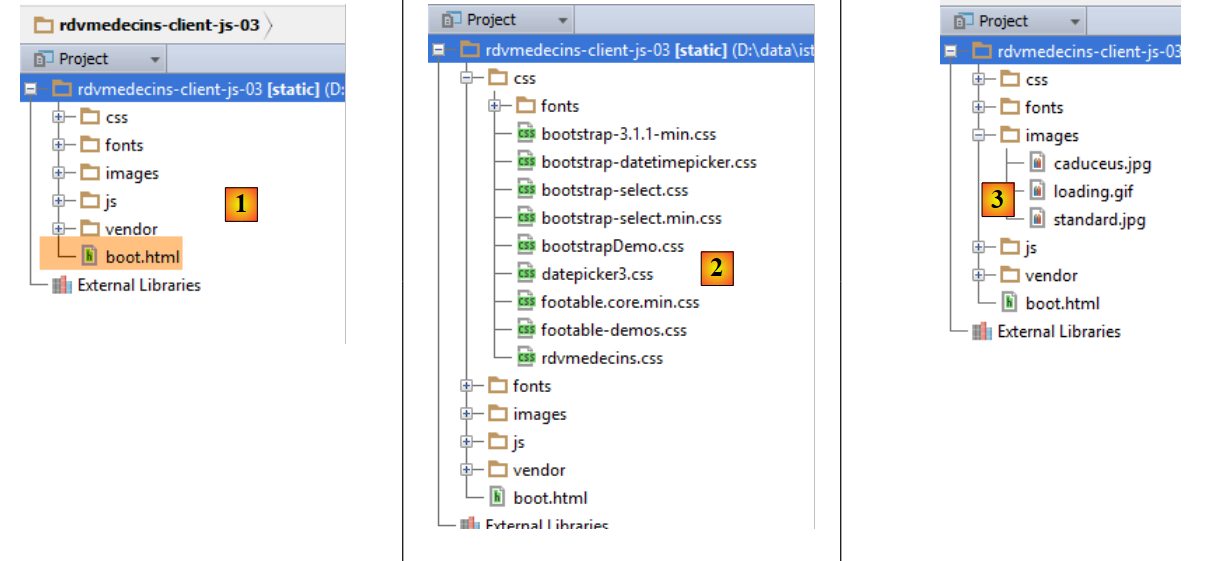Select bootstrap-select.min.css in the tree
The height and width of the screenshot is (561, 1206).
tap(631, 218)
